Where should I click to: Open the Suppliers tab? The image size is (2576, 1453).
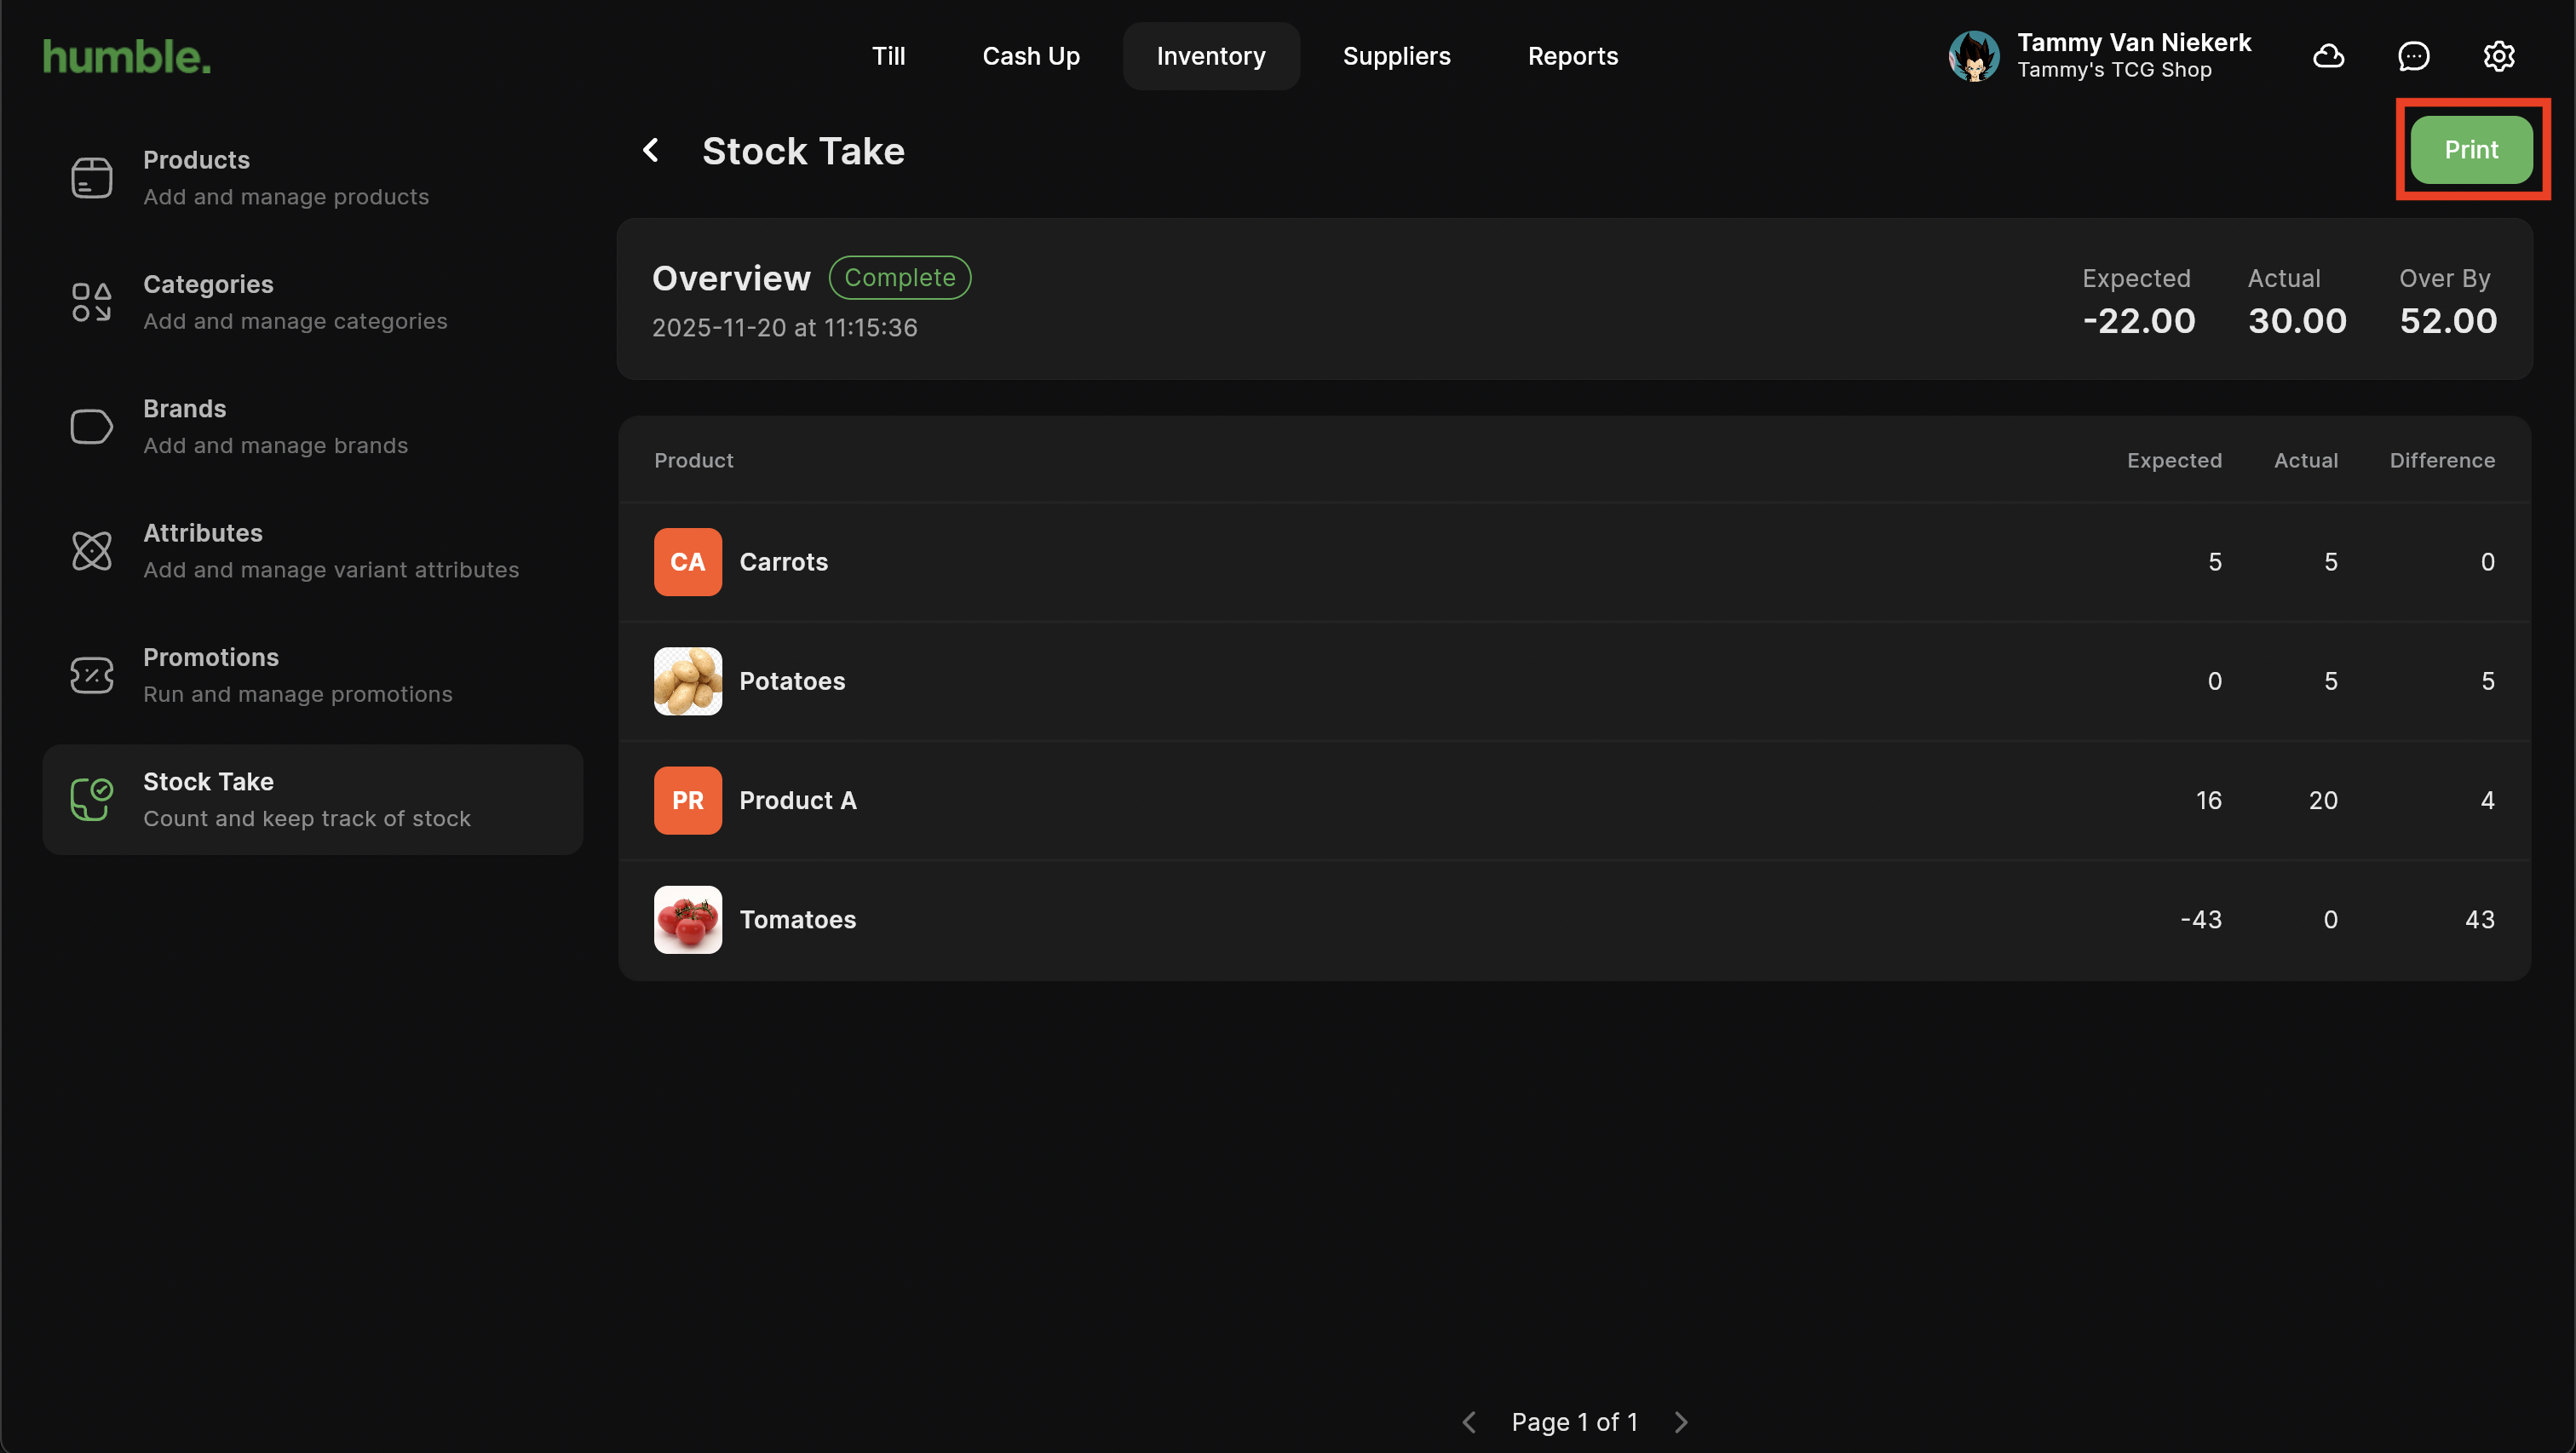[1396, 56]
